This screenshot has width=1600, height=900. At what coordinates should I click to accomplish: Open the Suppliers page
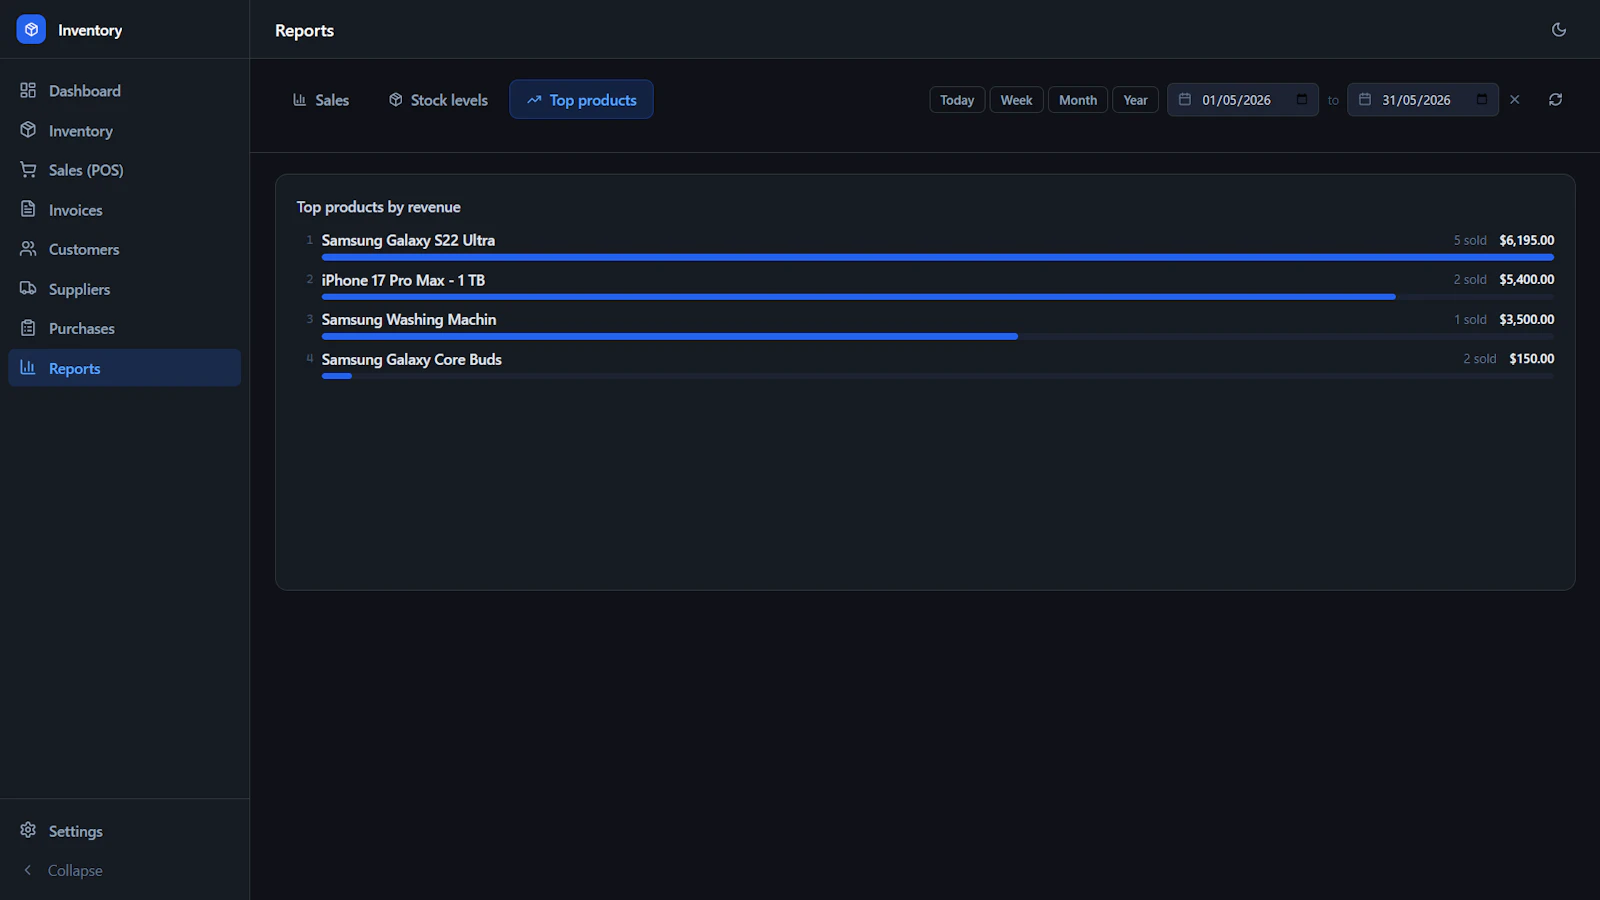pyautogui.click(x=124, y=289)
